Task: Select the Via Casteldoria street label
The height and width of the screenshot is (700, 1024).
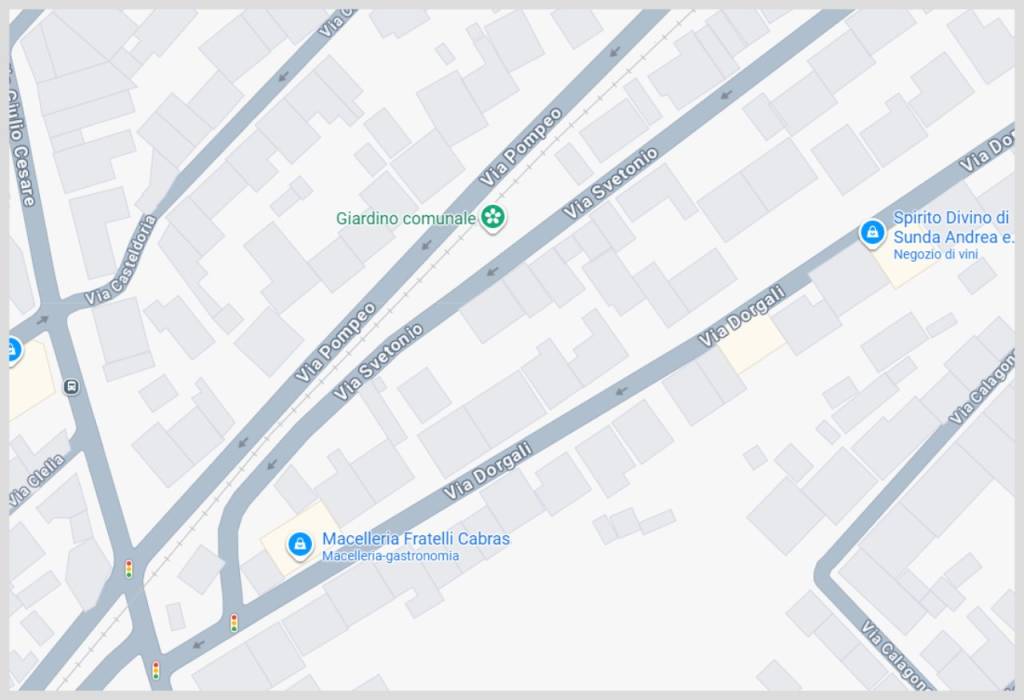Action: tap(121, 261)
